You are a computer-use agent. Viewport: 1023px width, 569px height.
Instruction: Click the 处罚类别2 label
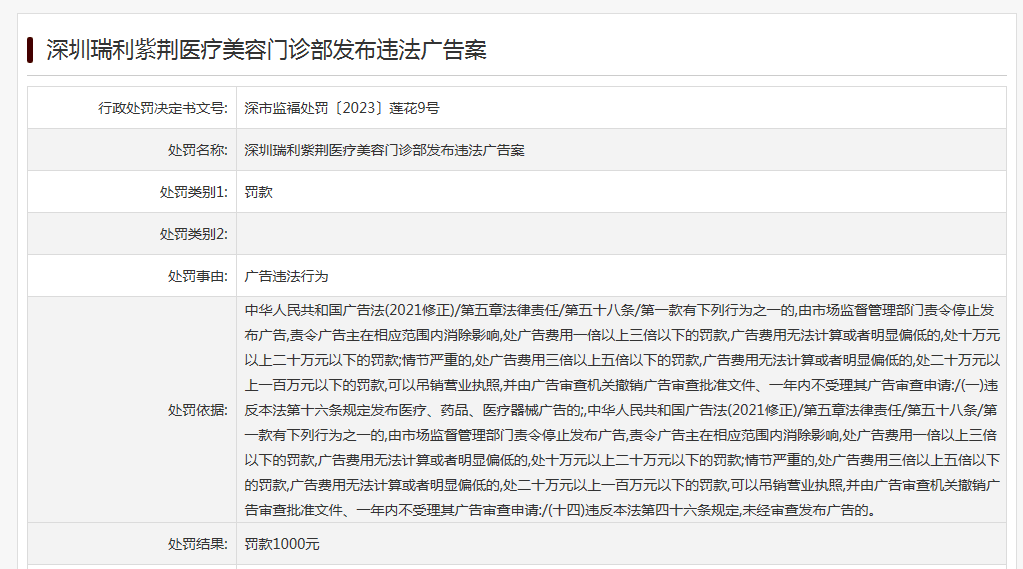pyautogui.click(x=194, y=234)
